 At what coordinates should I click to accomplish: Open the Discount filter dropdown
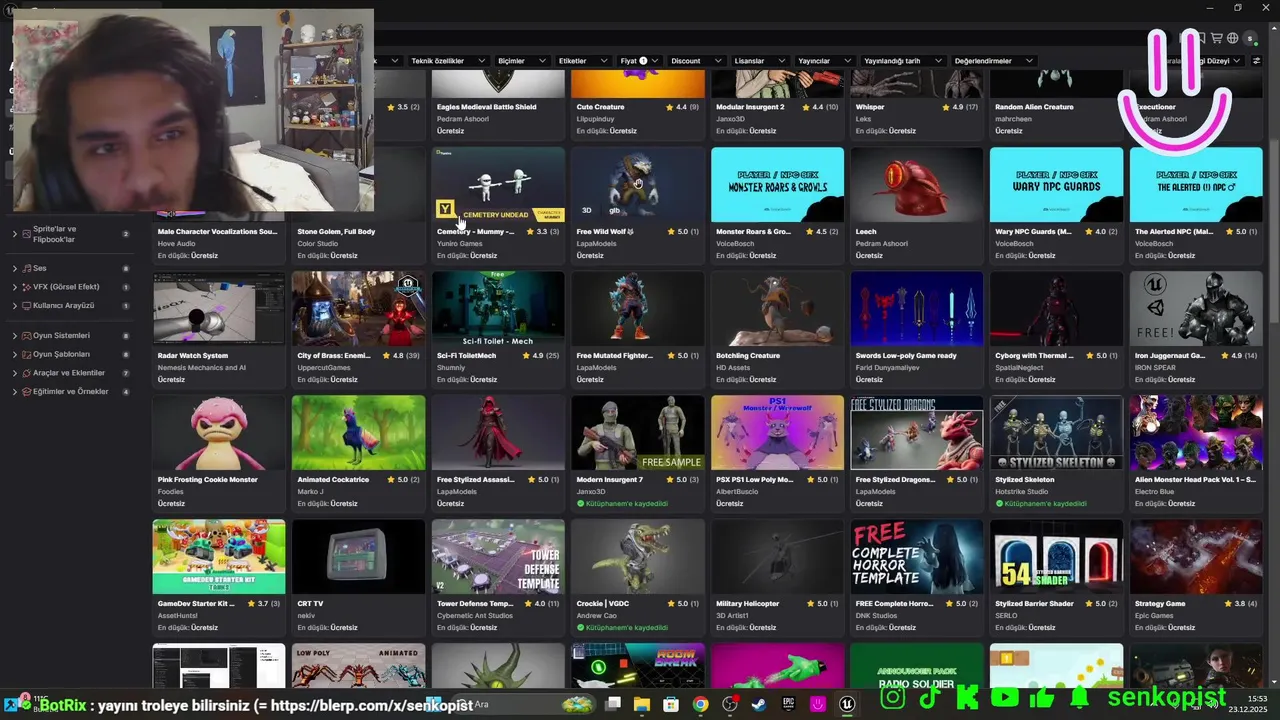pos(695,61)
